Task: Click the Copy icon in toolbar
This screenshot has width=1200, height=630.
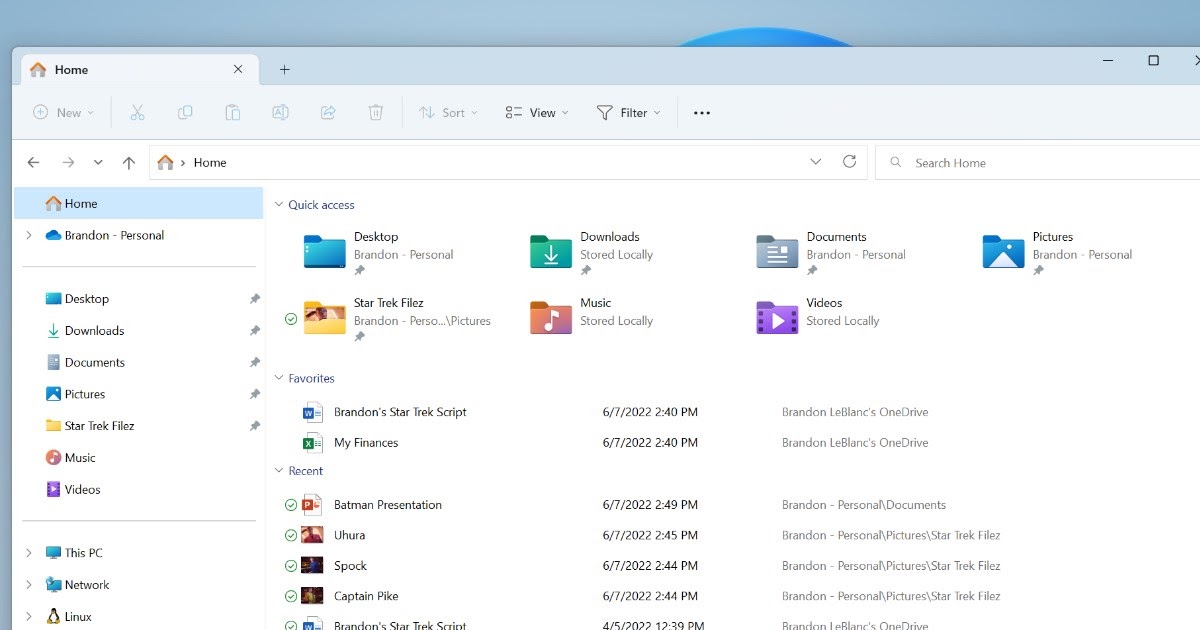Action: tap(185, 113)
